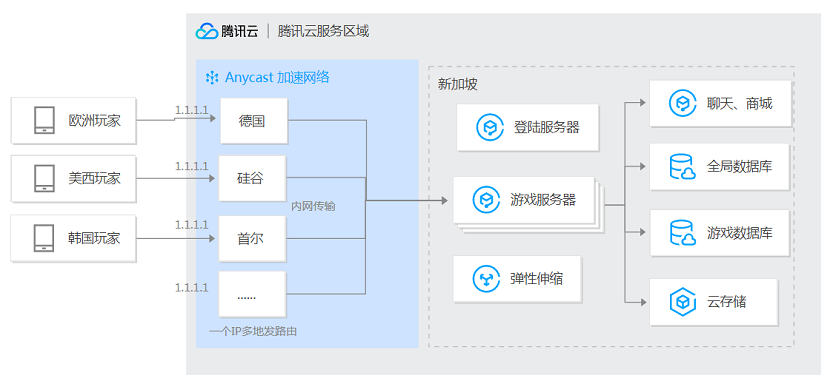Click the 1.1.1.1 label beside ellipsis node
The height and width of the screenshot is (381, 830).
192,288
